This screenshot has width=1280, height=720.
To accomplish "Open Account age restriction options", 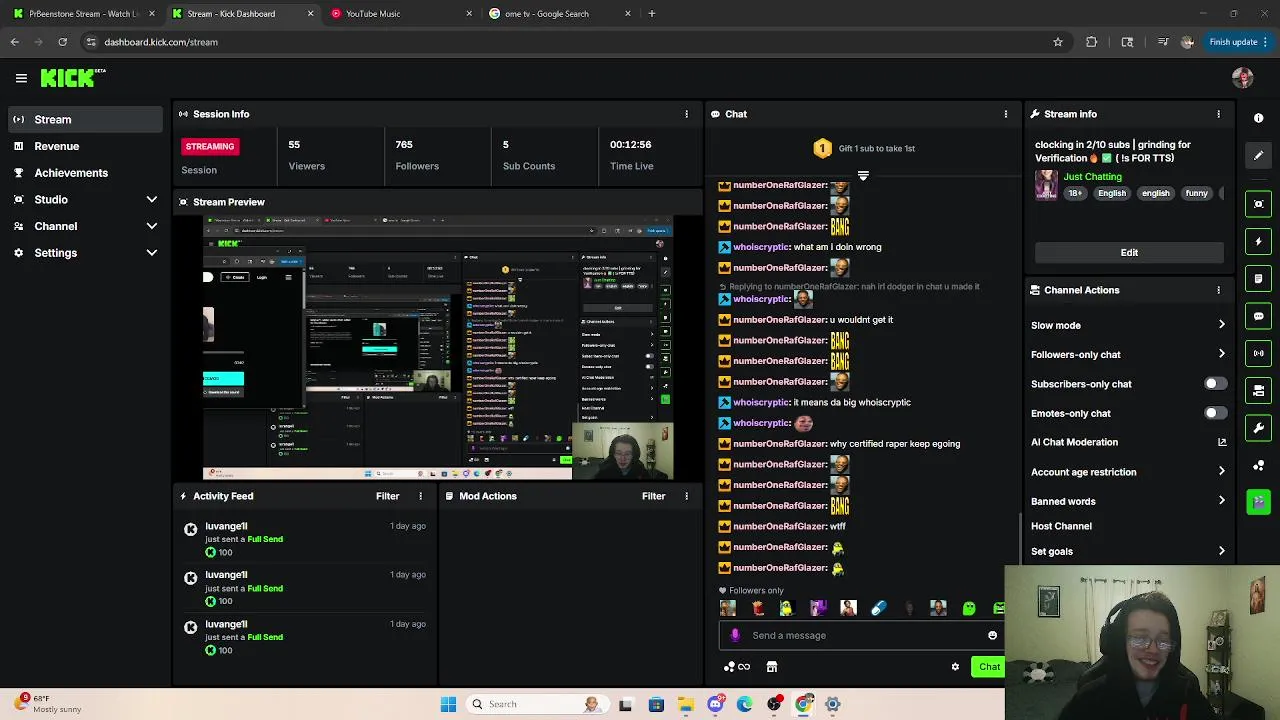I will 1128,472.
